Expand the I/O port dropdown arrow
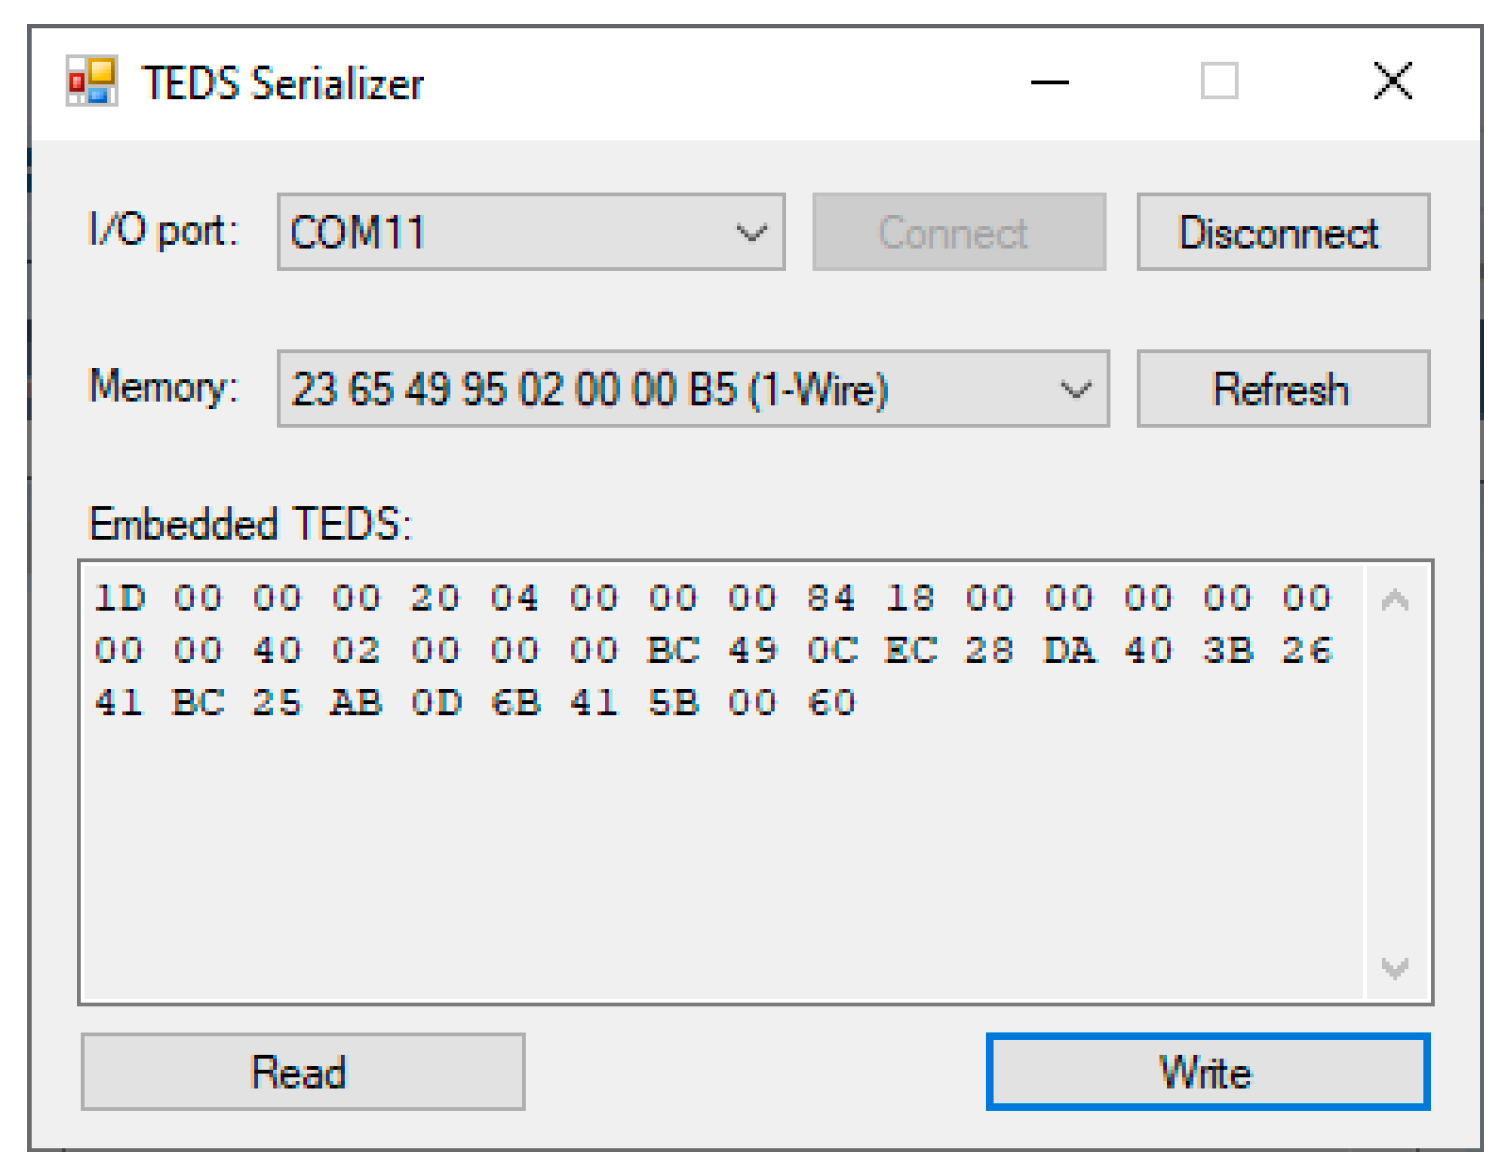This screenshot has height=1174, width=1511. (752, 233)
